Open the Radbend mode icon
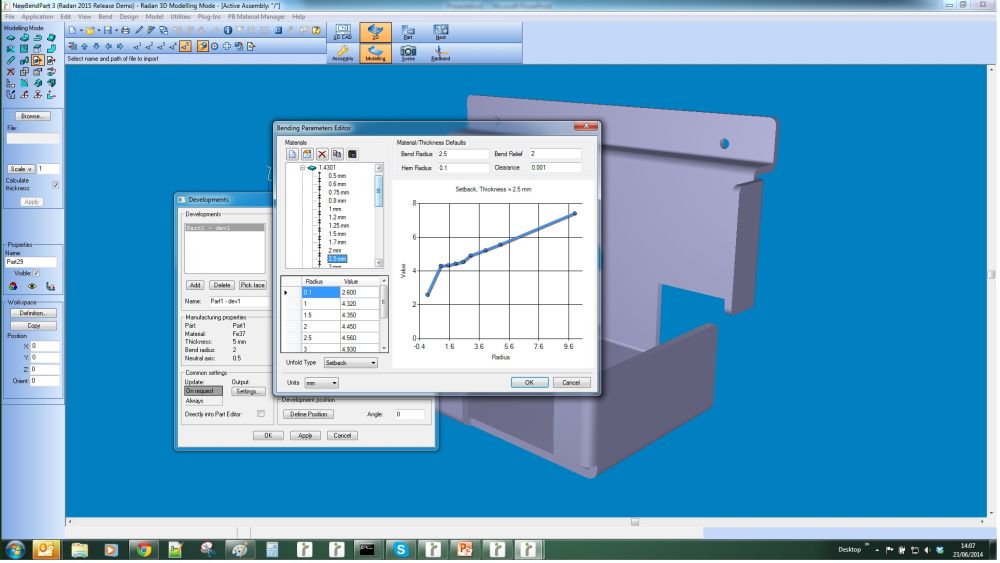 coord(440,53)
